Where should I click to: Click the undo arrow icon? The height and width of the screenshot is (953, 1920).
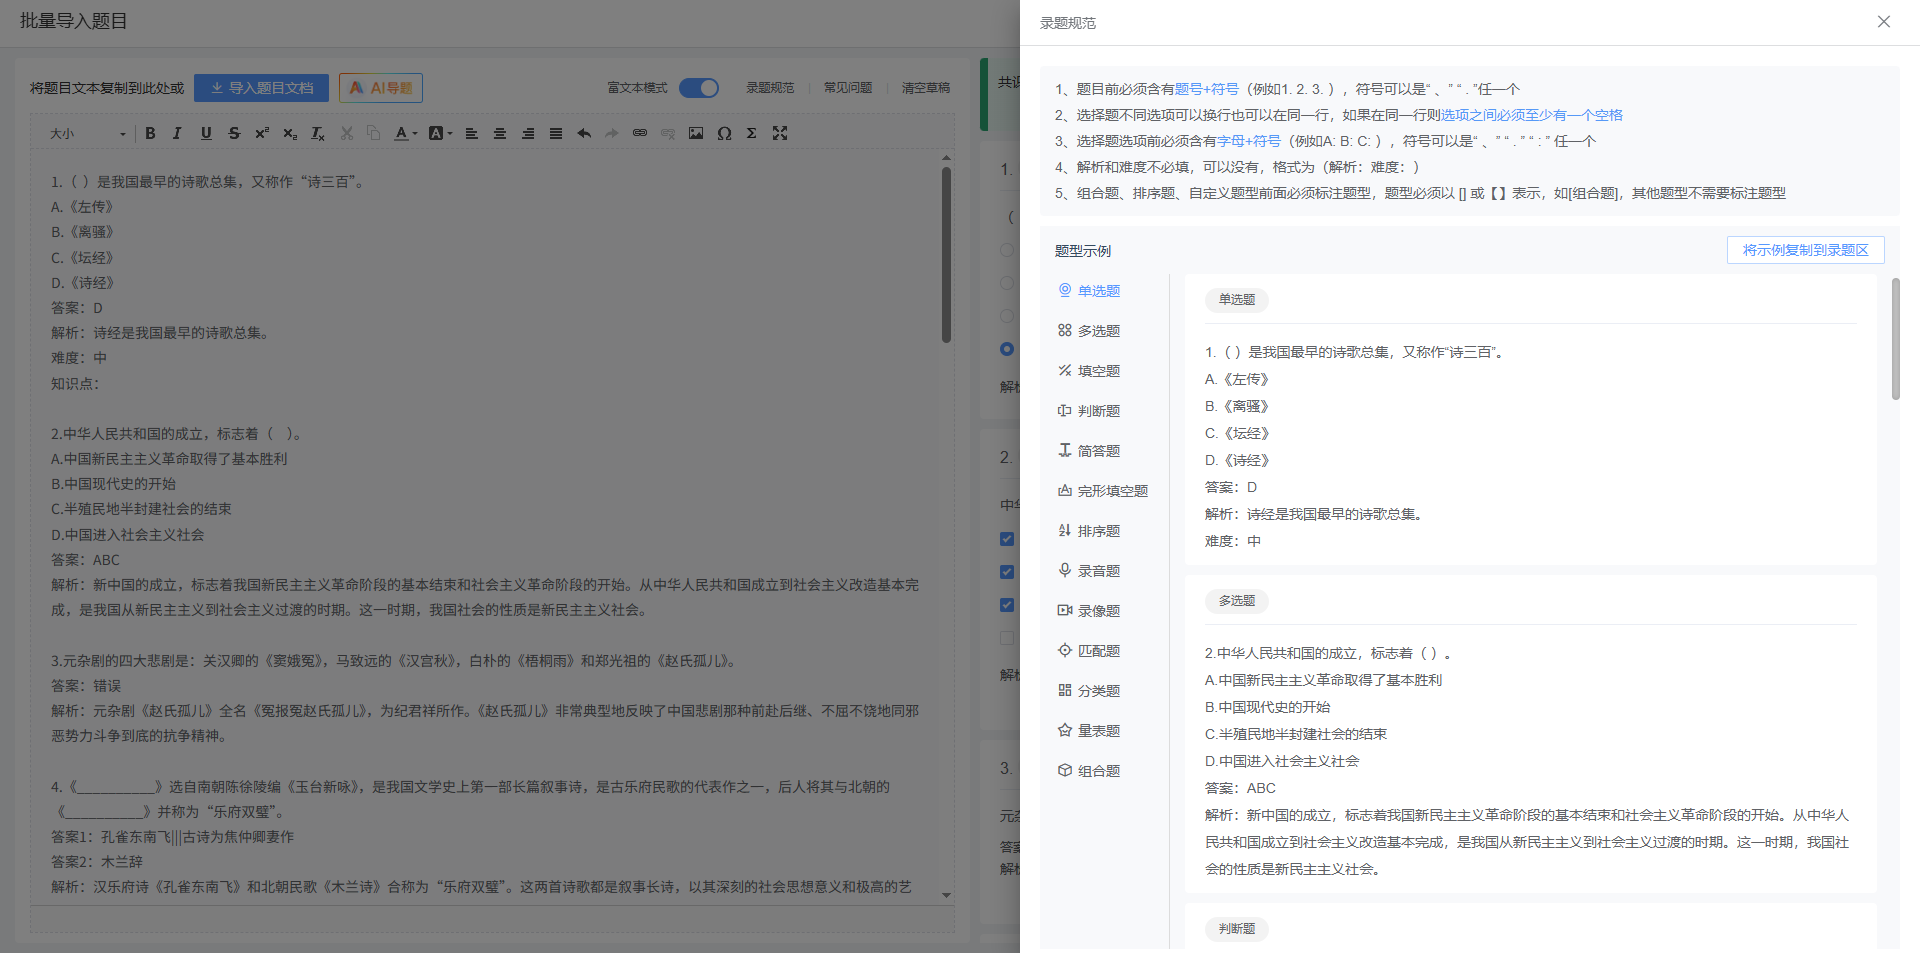coord(584,133)
